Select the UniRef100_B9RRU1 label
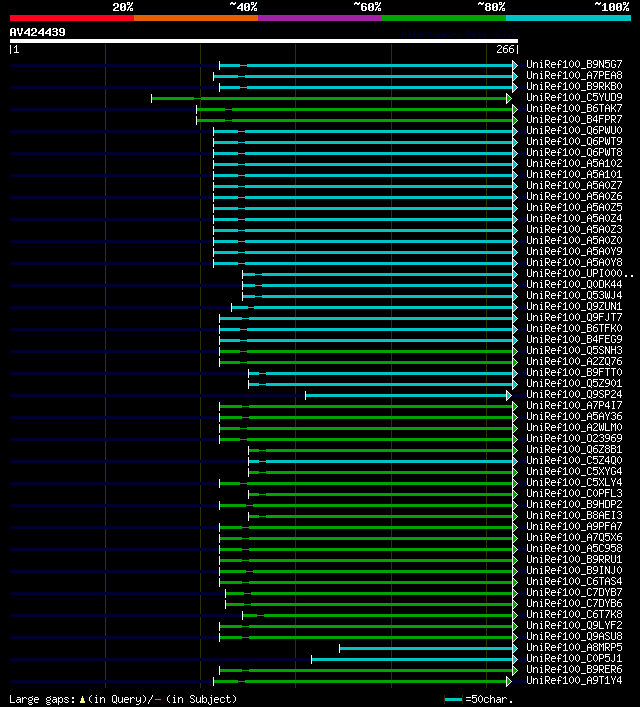Viewport: 640px width, 707px height. [x=574, y=560]
